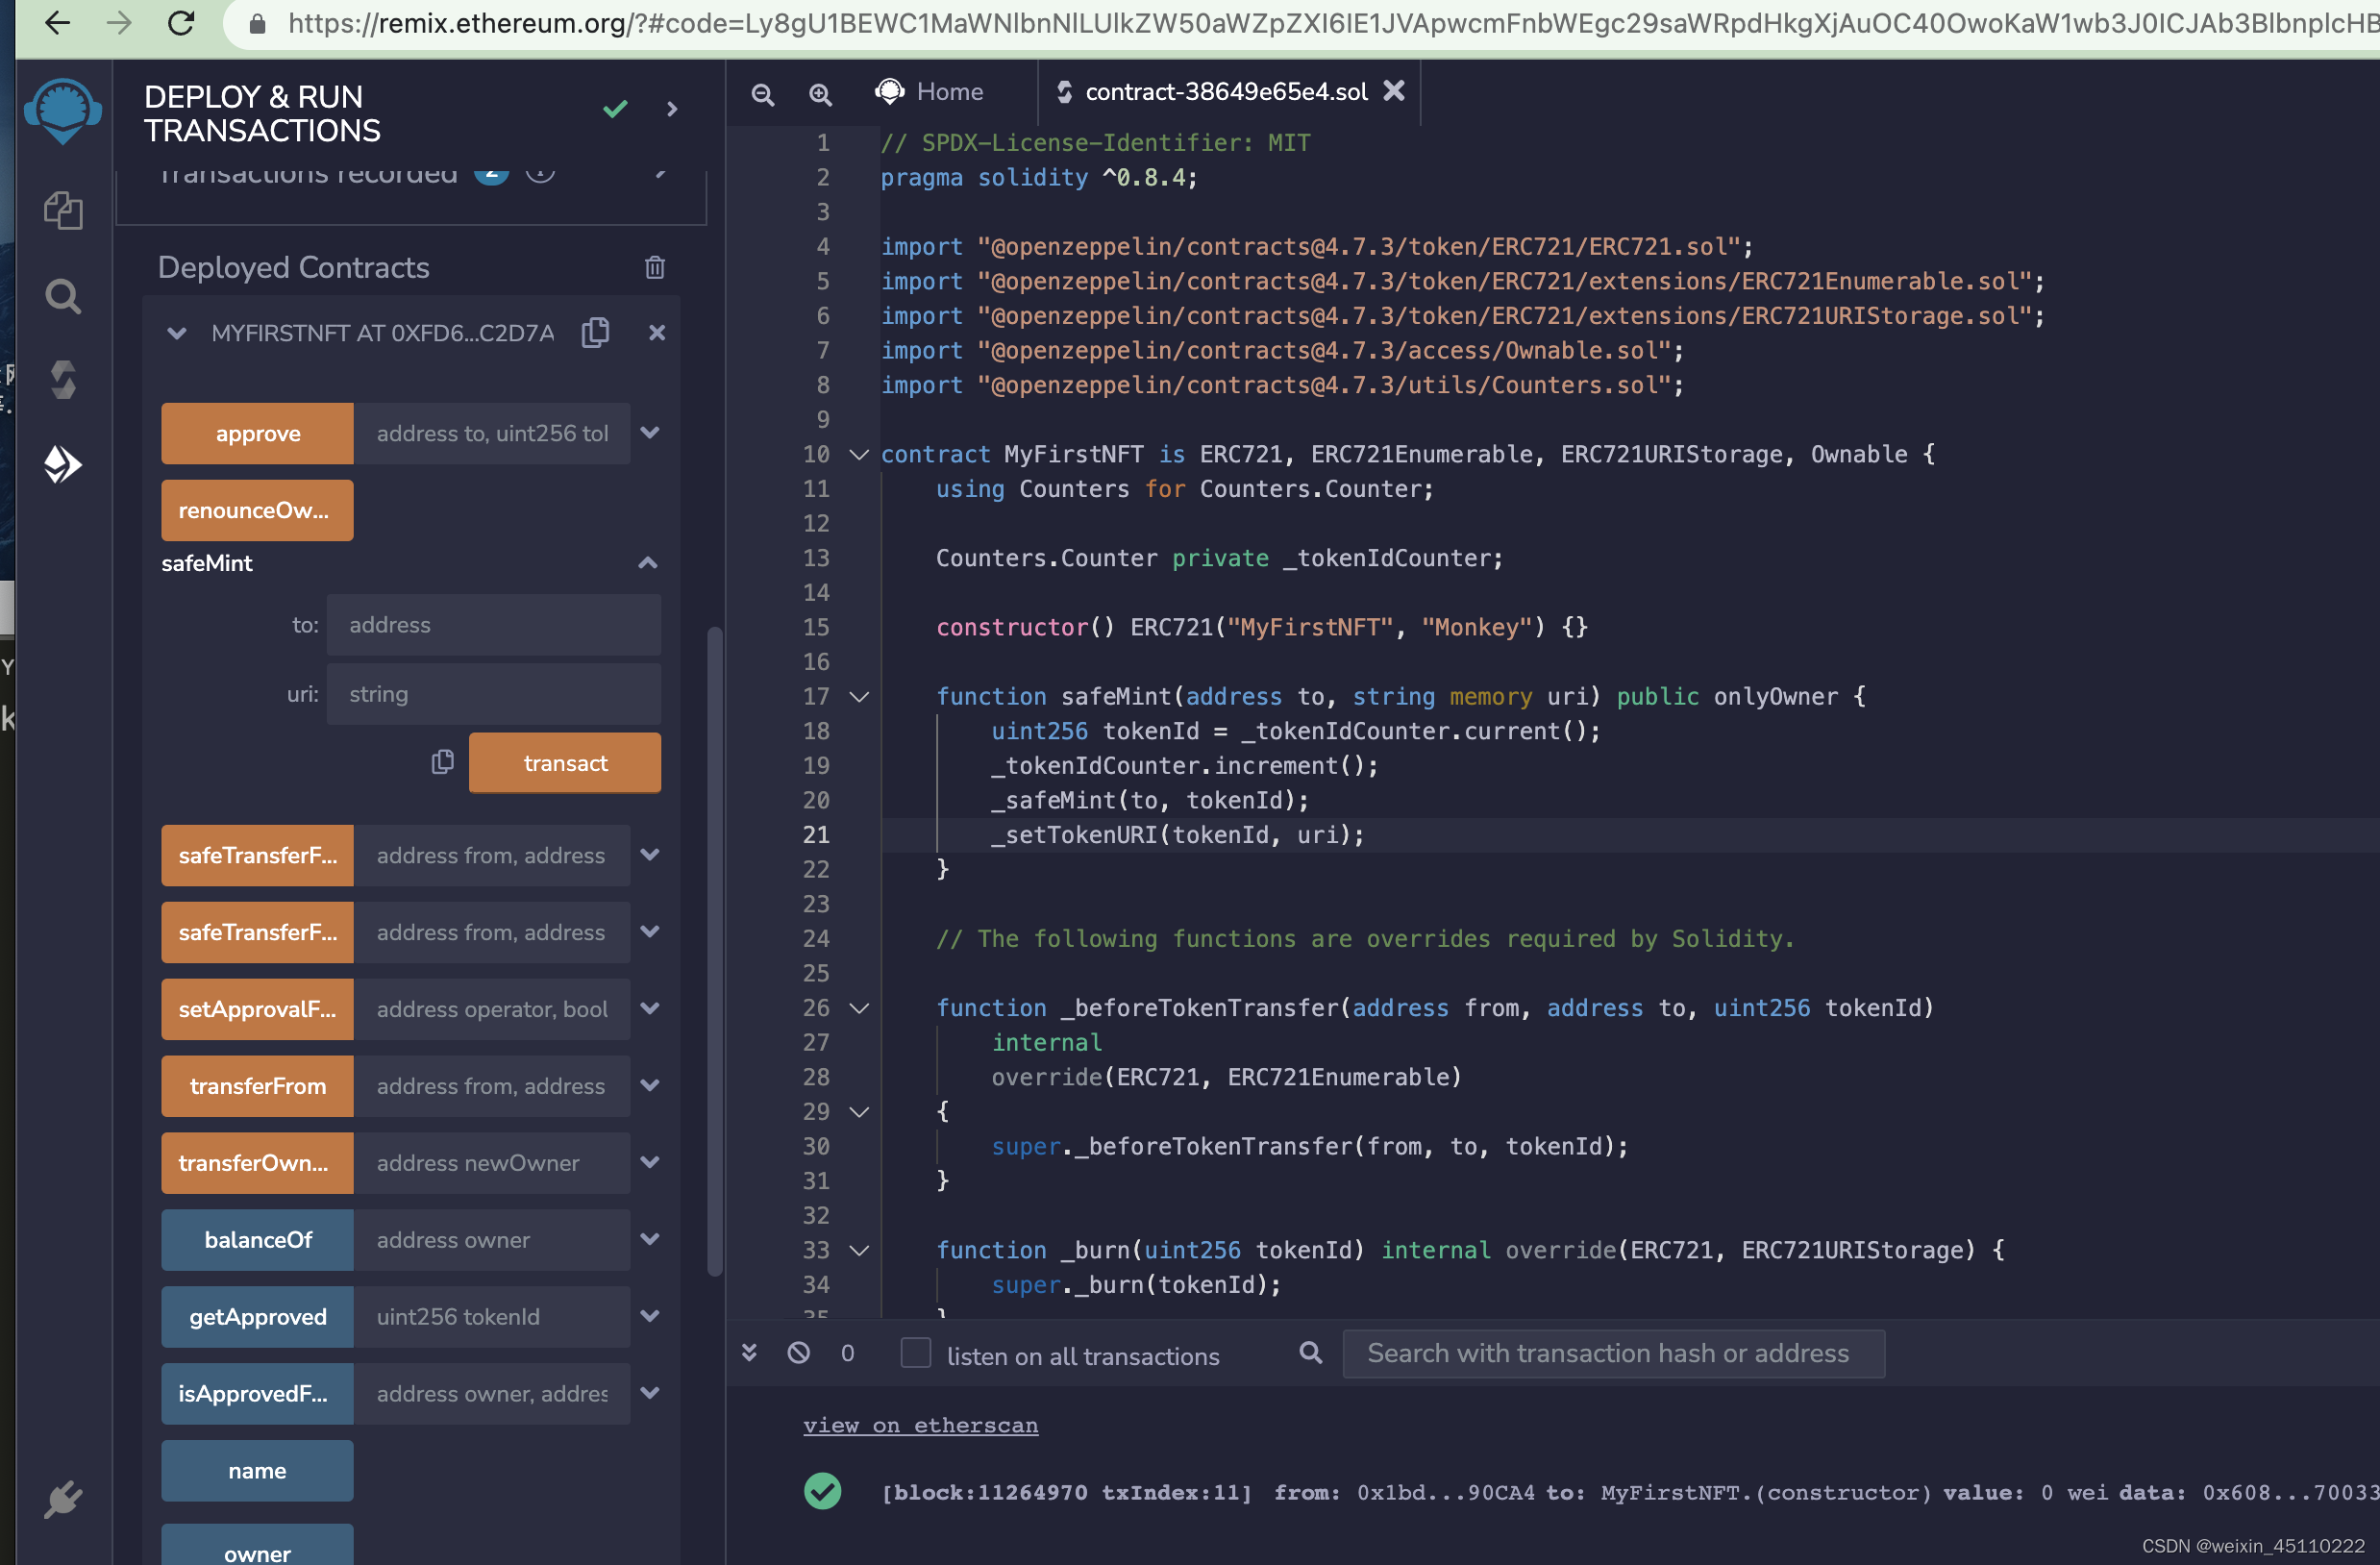Image resolution: width=2380 pixels, height=1565 pixels.
Task: Toggle listen on all transactions checkbox
Action: [x=915, y=1353]
